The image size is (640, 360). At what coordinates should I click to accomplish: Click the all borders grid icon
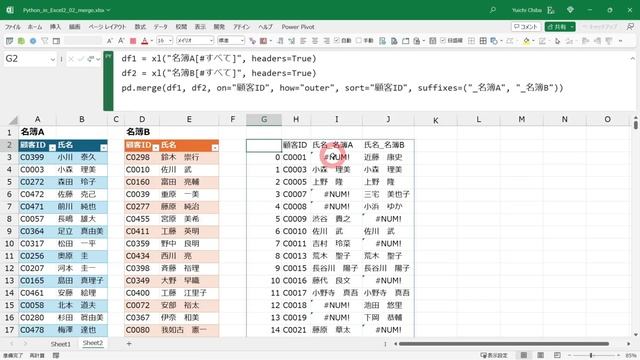click(483, 41)
